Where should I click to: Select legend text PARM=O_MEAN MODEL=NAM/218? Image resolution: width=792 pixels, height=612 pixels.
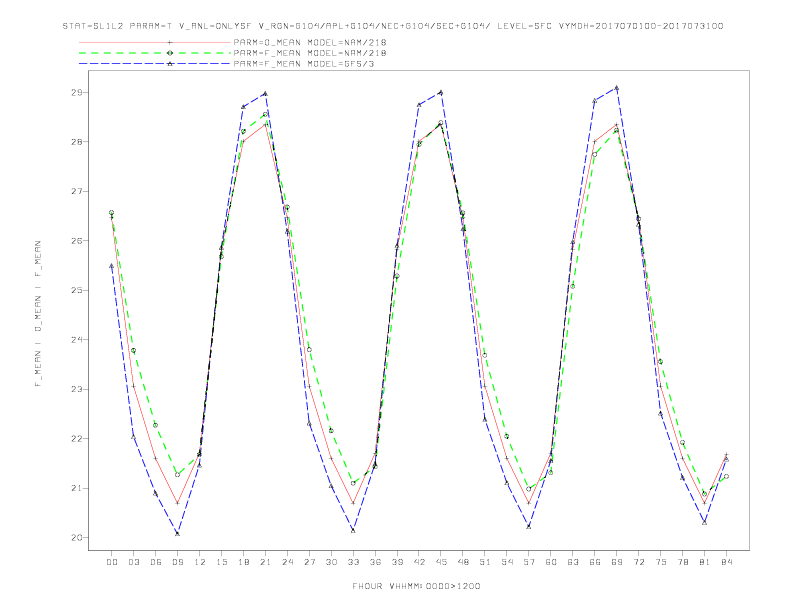[x=310, y=42]
